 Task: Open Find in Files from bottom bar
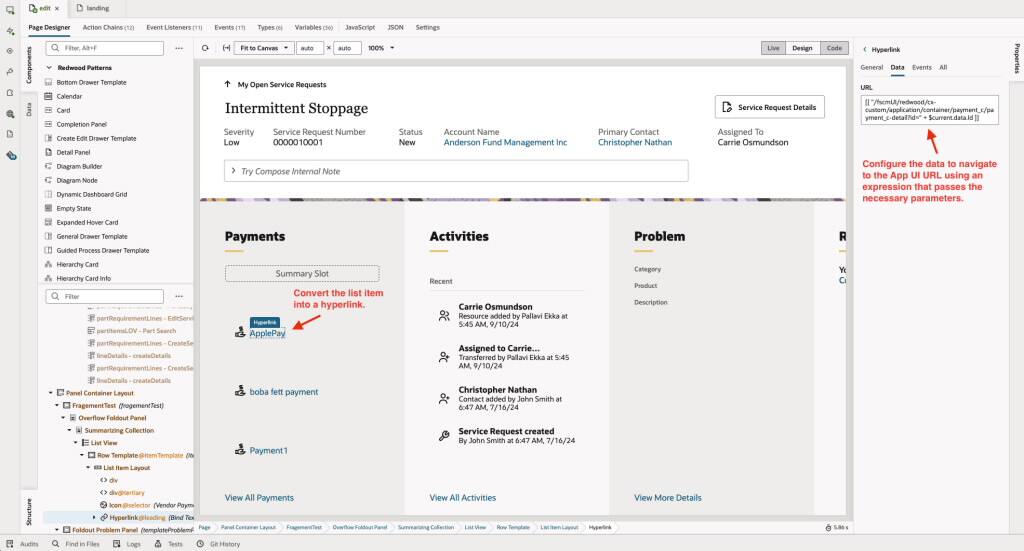tap(75, 544)
